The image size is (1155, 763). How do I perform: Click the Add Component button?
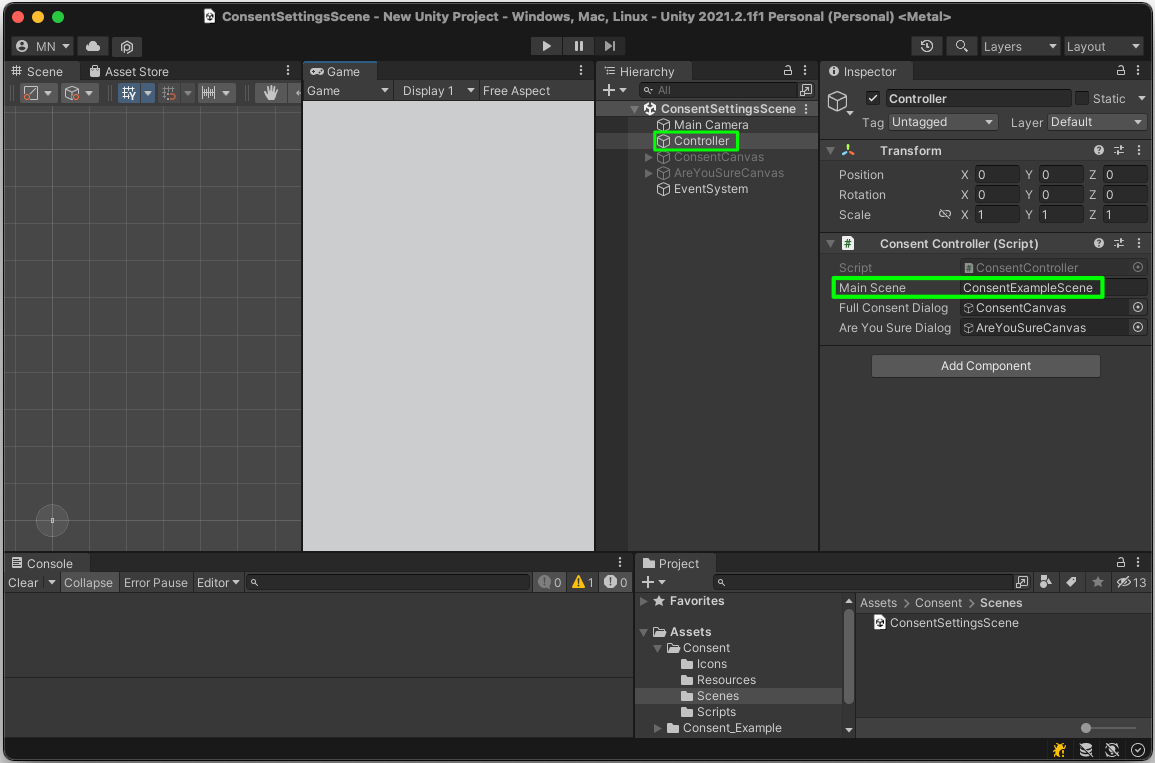point(985,366)
